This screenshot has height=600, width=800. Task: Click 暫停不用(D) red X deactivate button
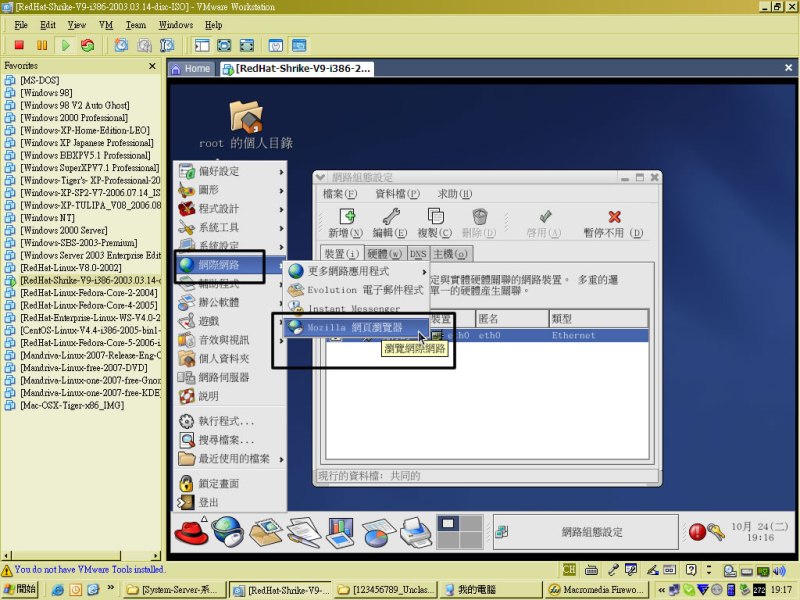(x=613, y=223)
